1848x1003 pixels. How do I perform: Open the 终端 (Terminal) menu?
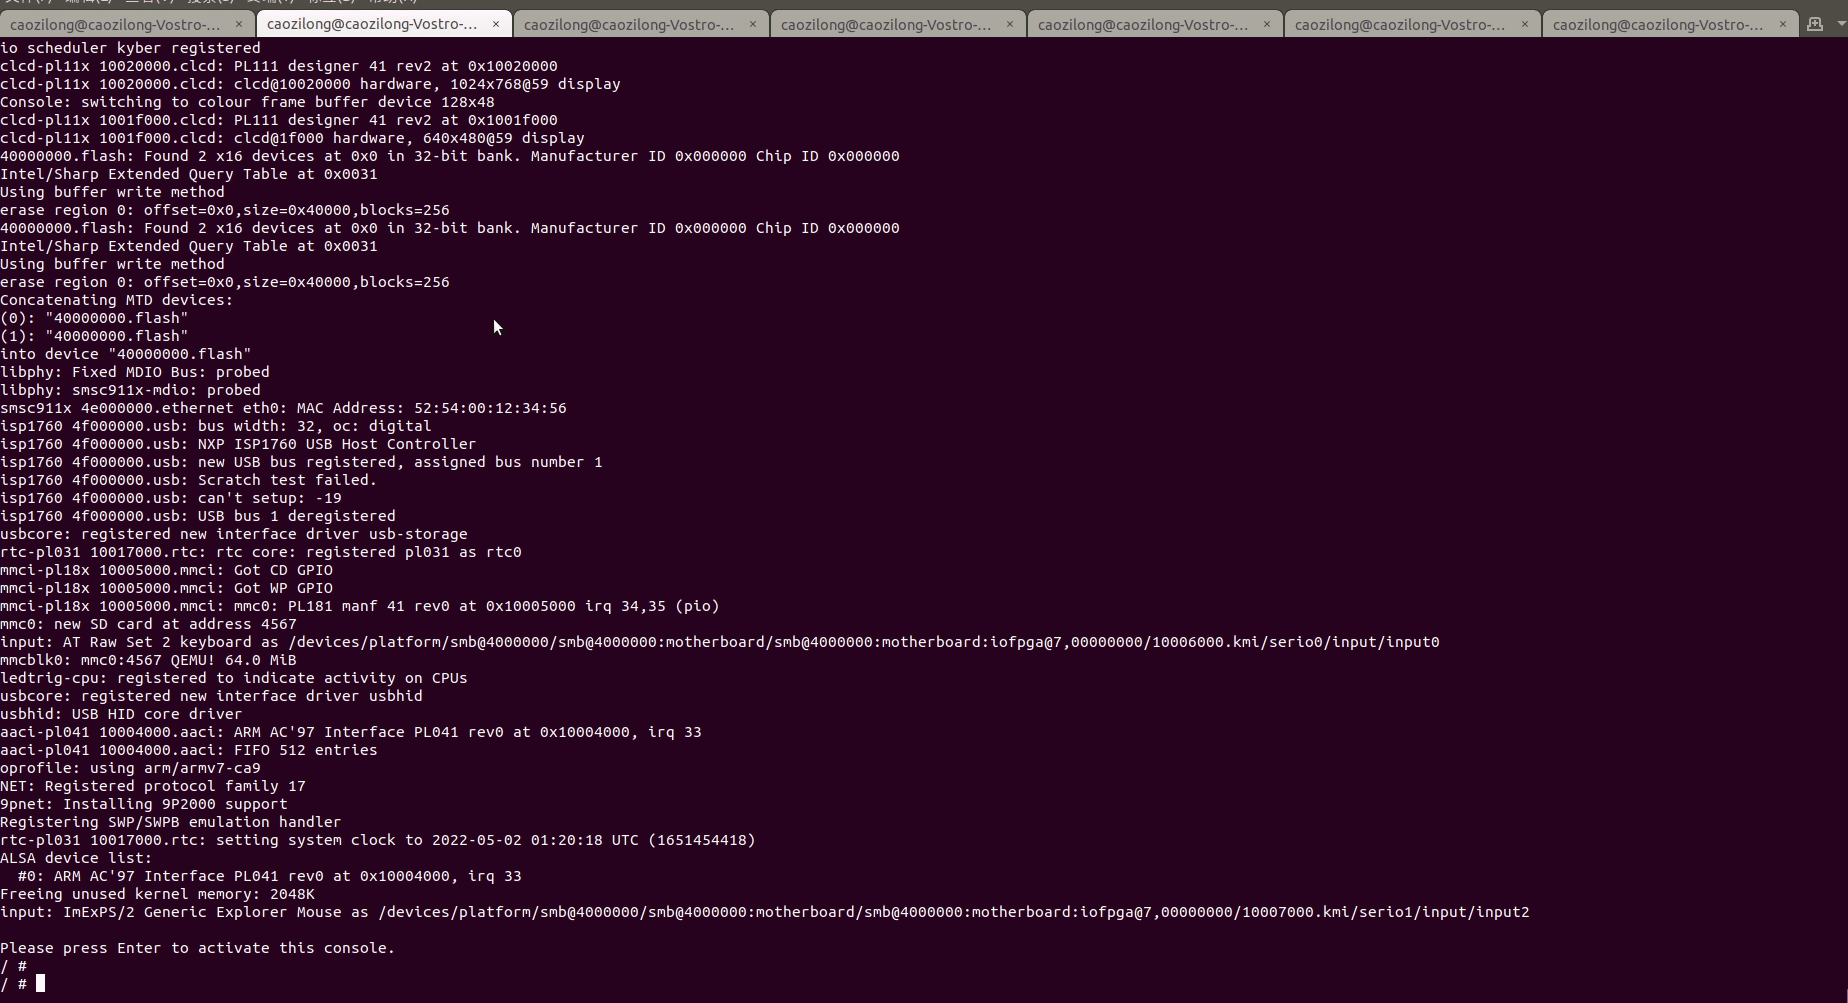pyautogui.click(x=270, y=3)
